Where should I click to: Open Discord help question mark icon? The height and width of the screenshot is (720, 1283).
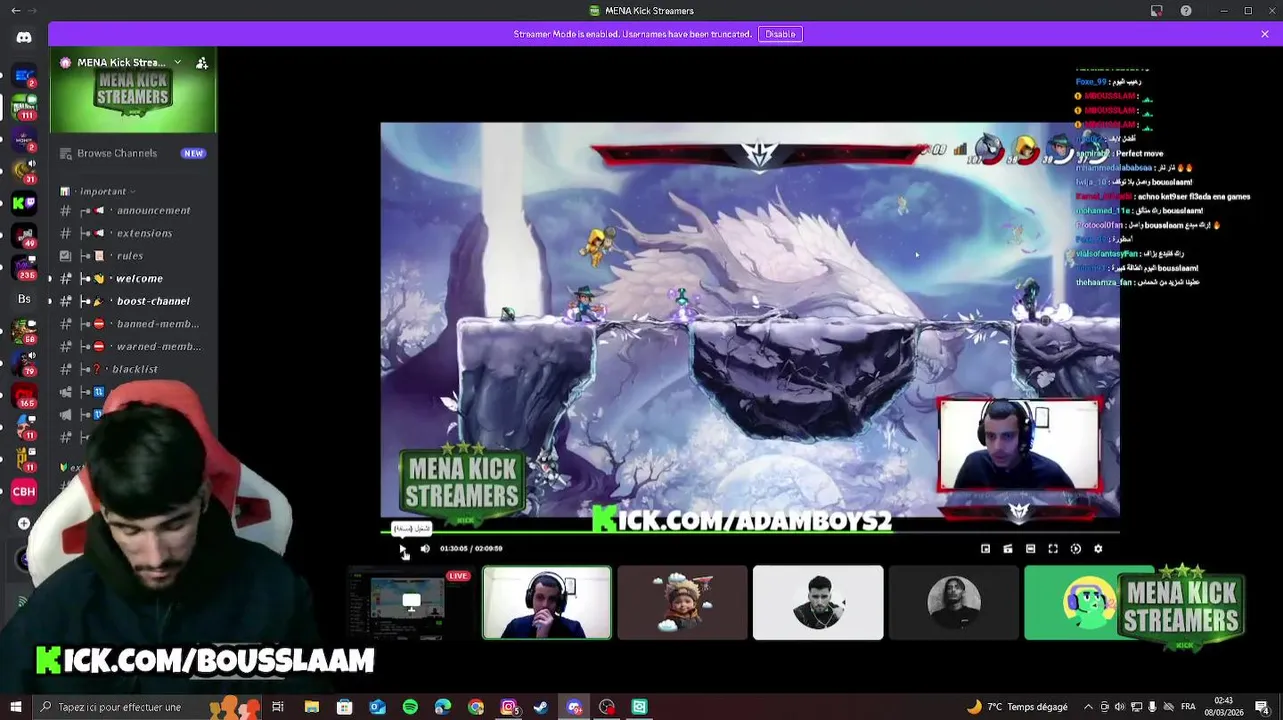tap(1186, 10)
